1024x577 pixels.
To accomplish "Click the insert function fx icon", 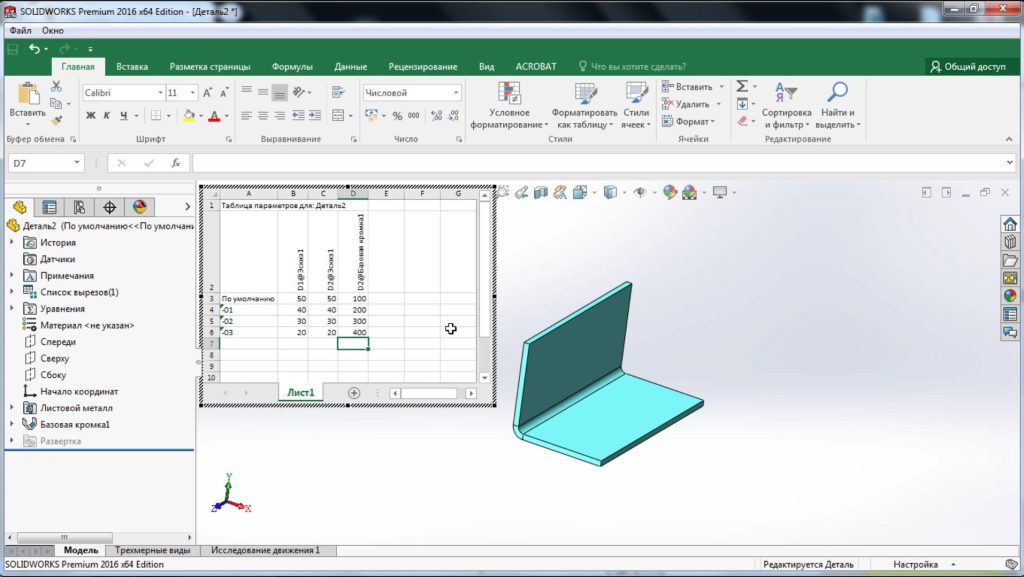I will (x=176, y=163).
